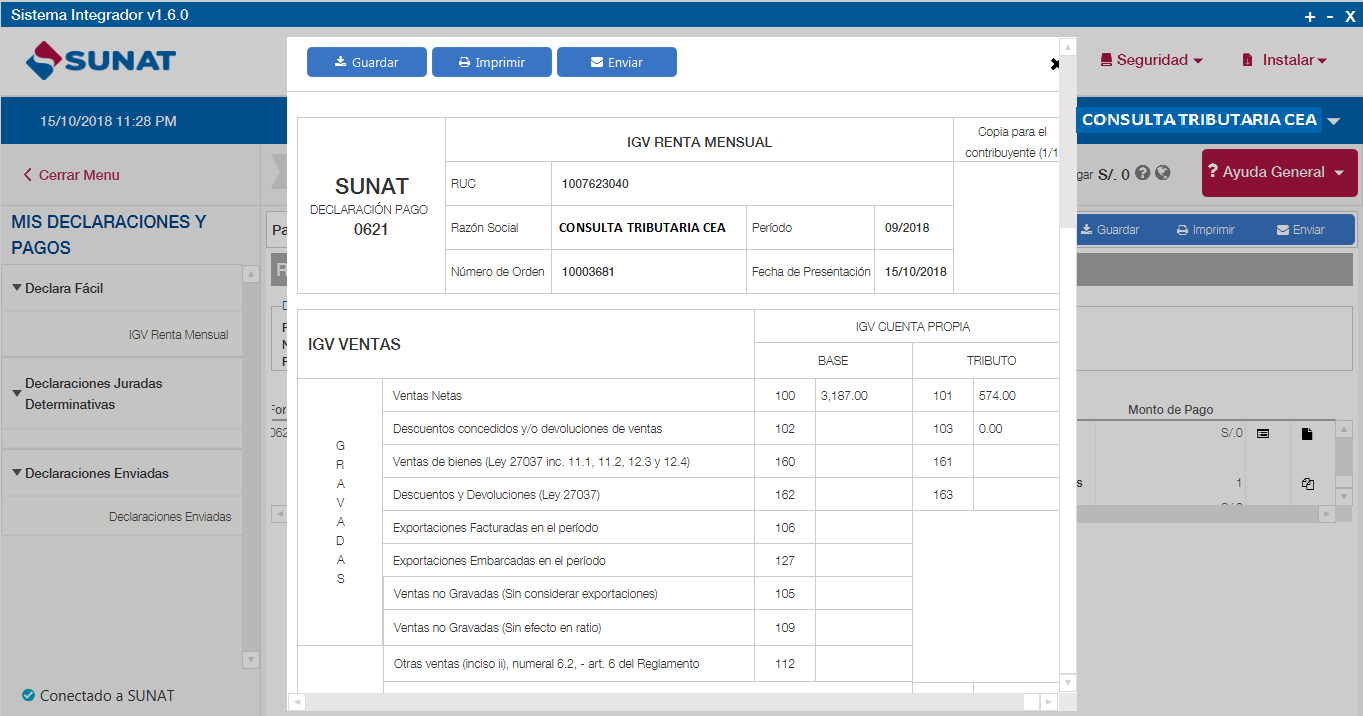1363x716 pixels.
Task: Click the copy documents icon in table row
Action: click(x=1307, y=484)
